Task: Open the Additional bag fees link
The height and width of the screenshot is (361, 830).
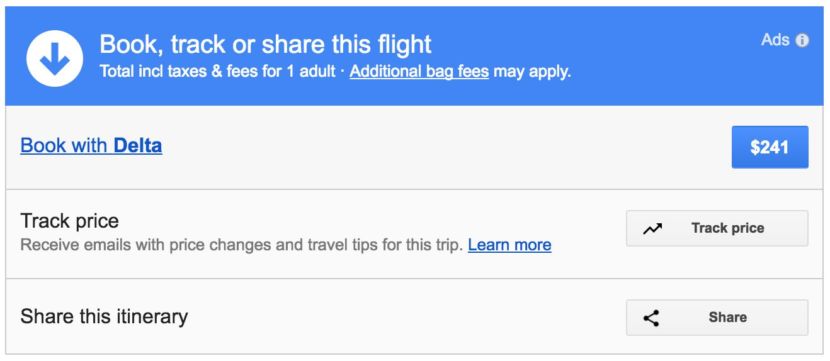Action: pos(419,71)
